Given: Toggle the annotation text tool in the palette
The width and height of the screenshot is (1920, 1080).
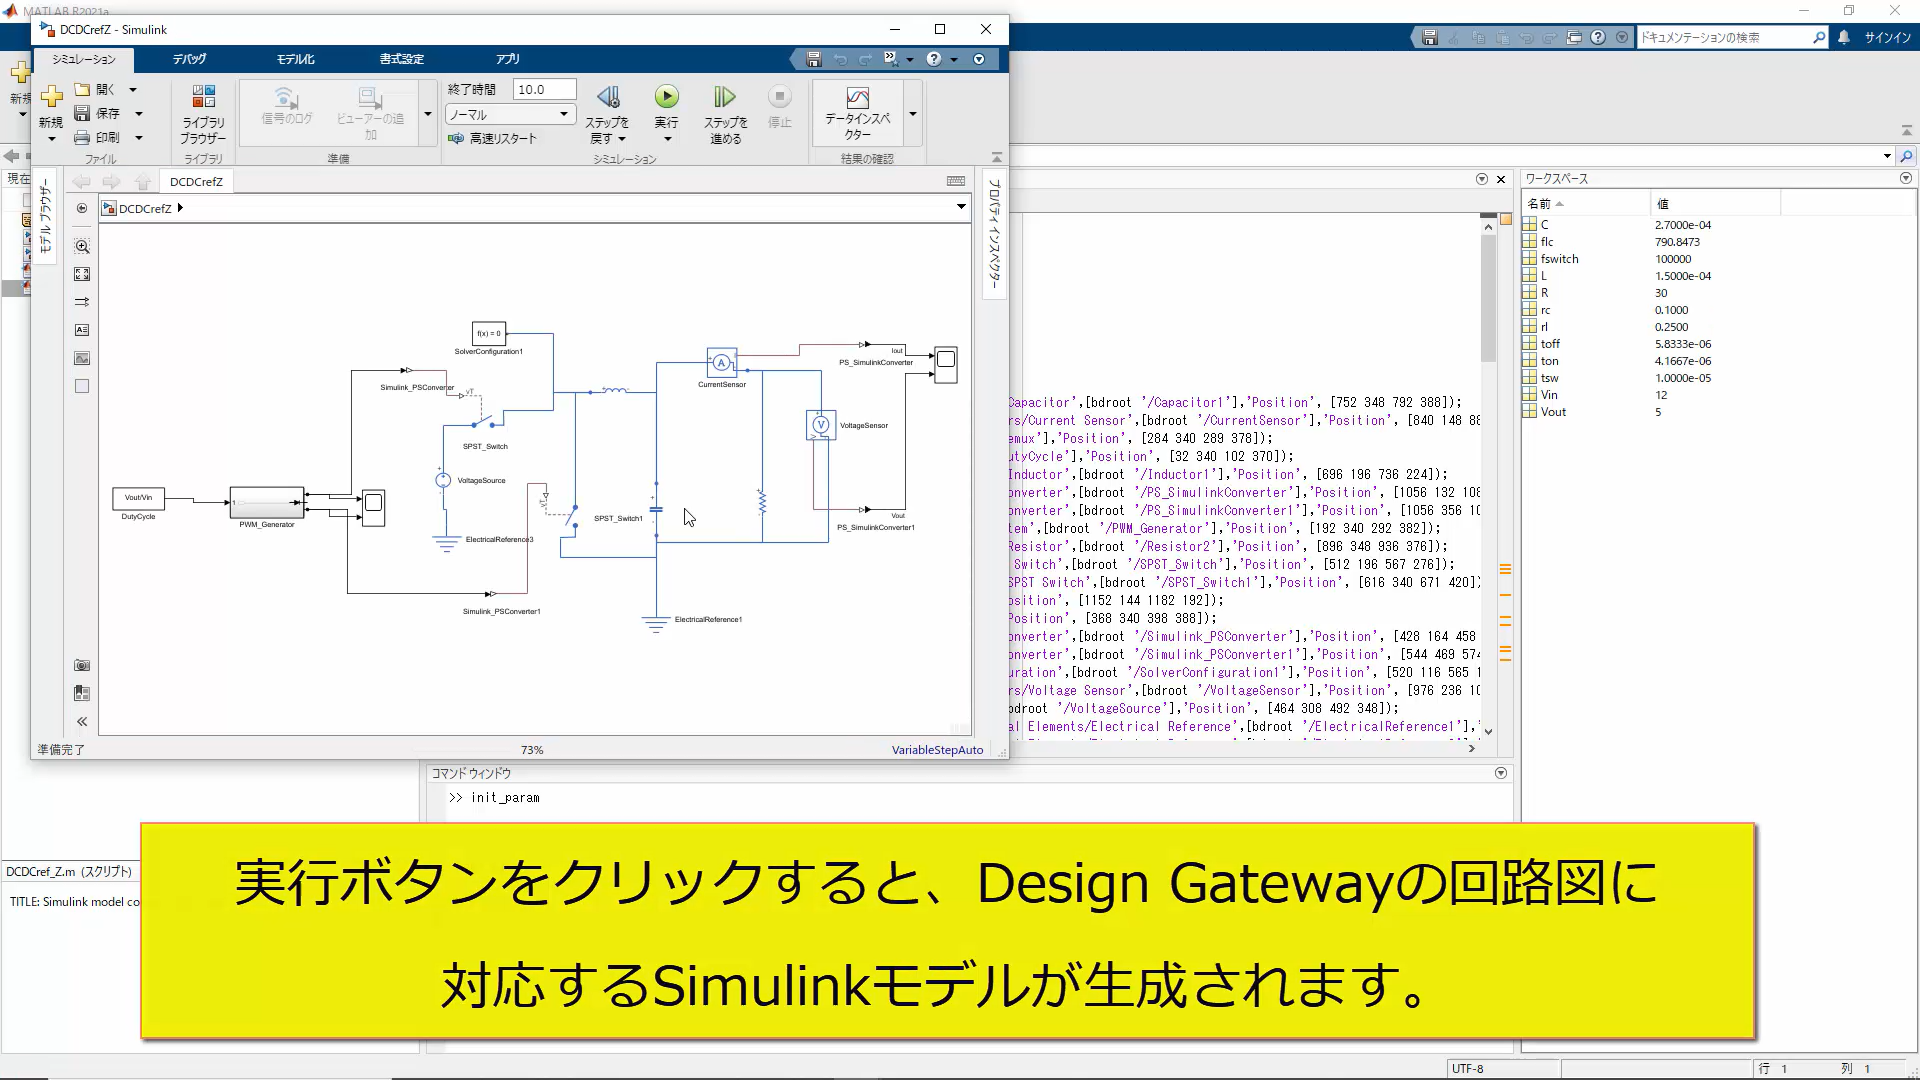Looking at the screenshot, I should [x=82, y=329].
